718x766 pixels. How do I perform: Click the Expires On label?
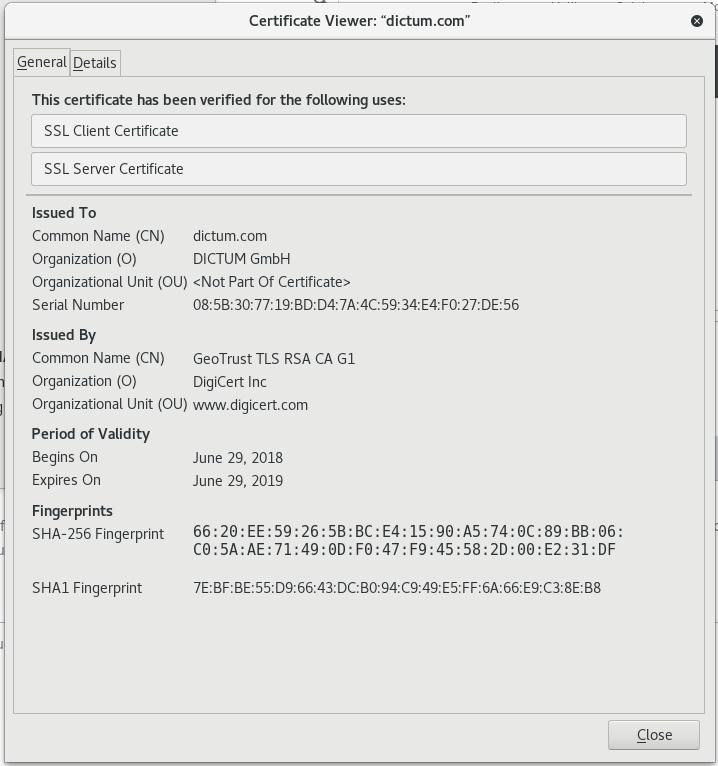[66, 480]
